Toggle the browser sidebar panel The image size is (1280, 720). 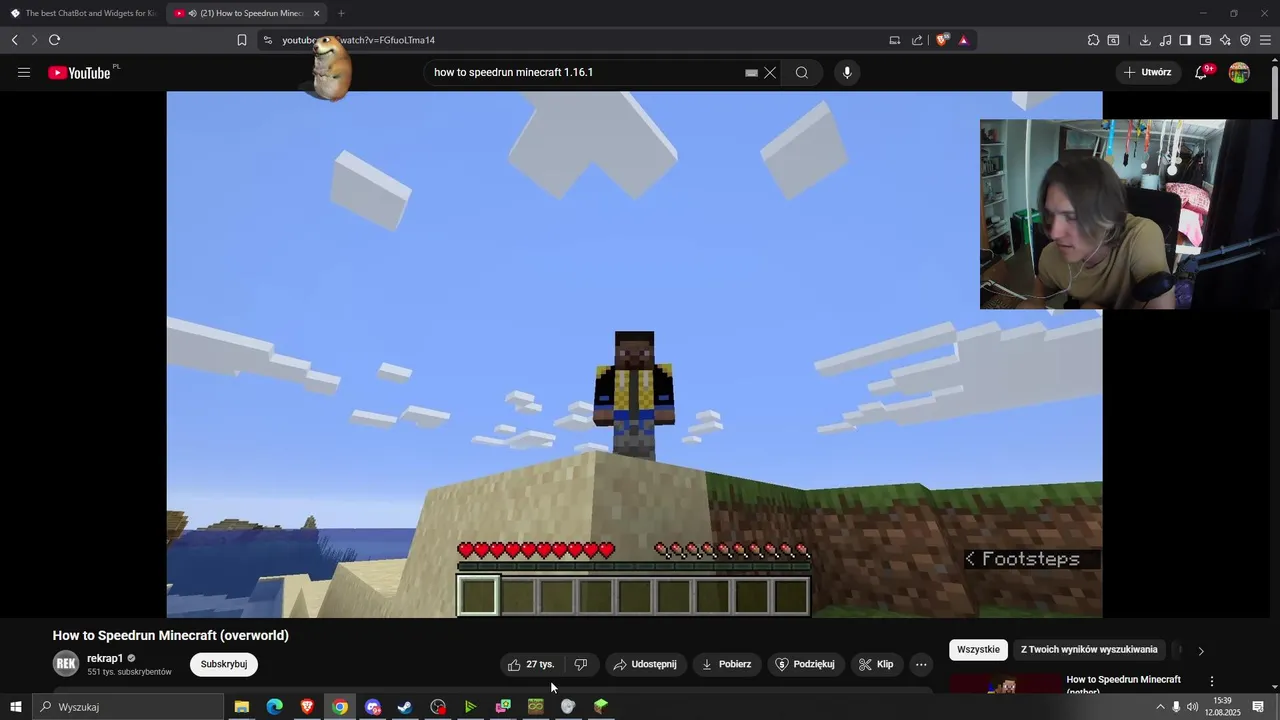pyautogui.click(x=1185, y=40)
